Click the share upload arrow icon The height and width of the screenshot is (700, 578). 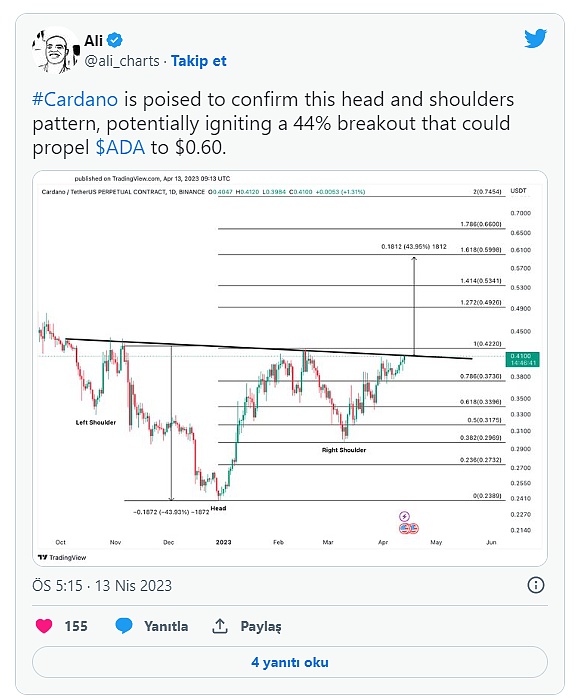click(220, 626)
